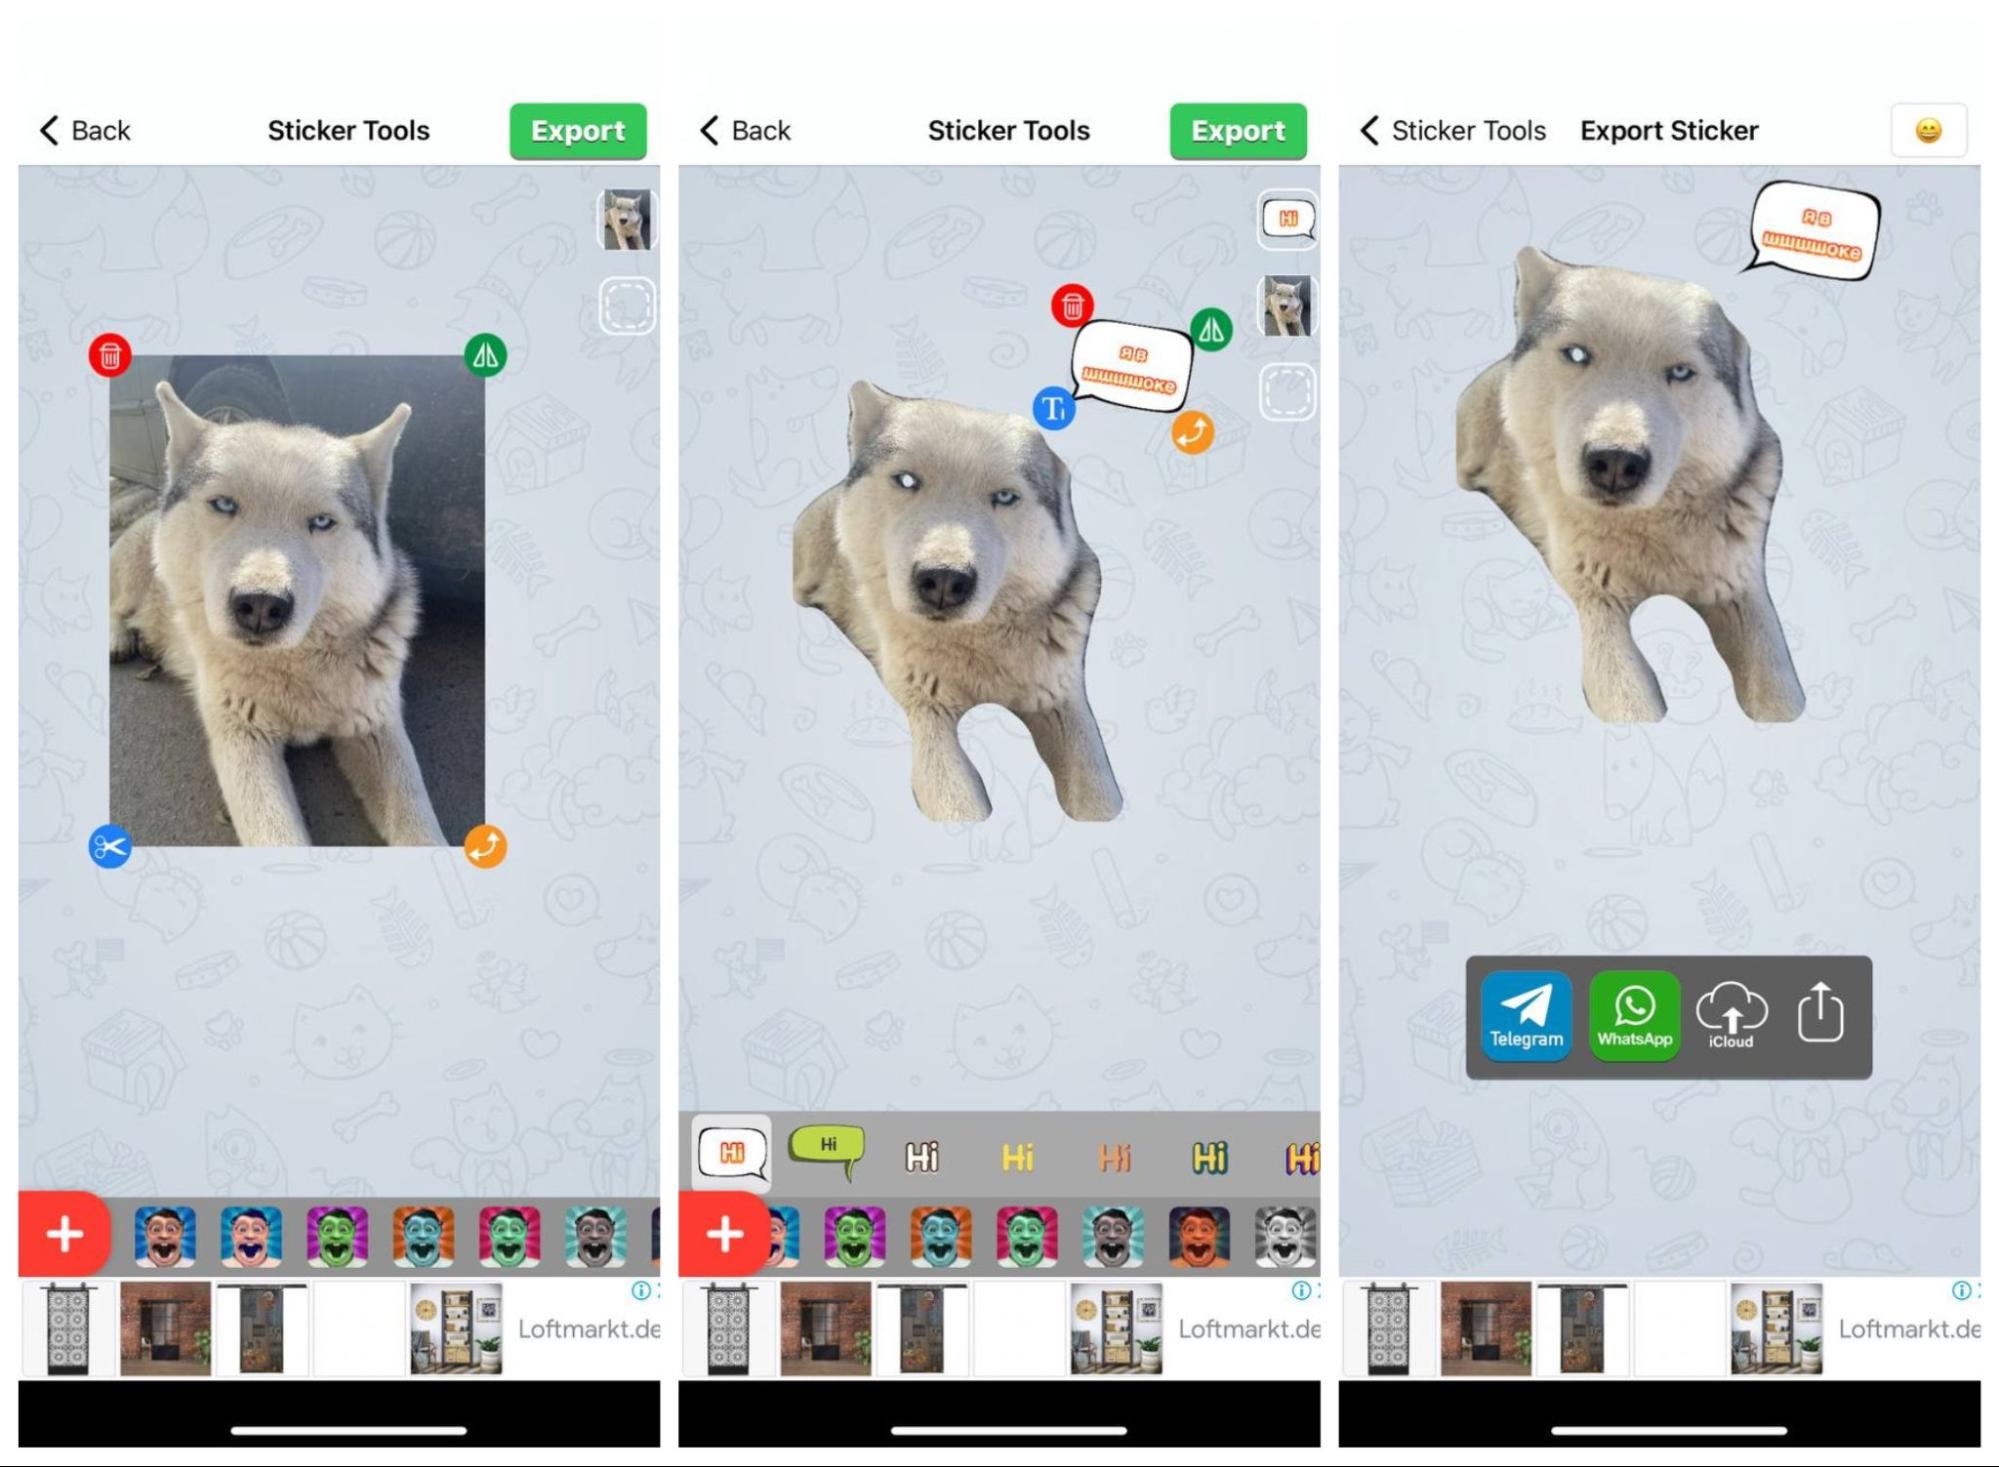Click the red delete/trash icon
This screenshot has width=1999, height=1467.
[107, 354]
